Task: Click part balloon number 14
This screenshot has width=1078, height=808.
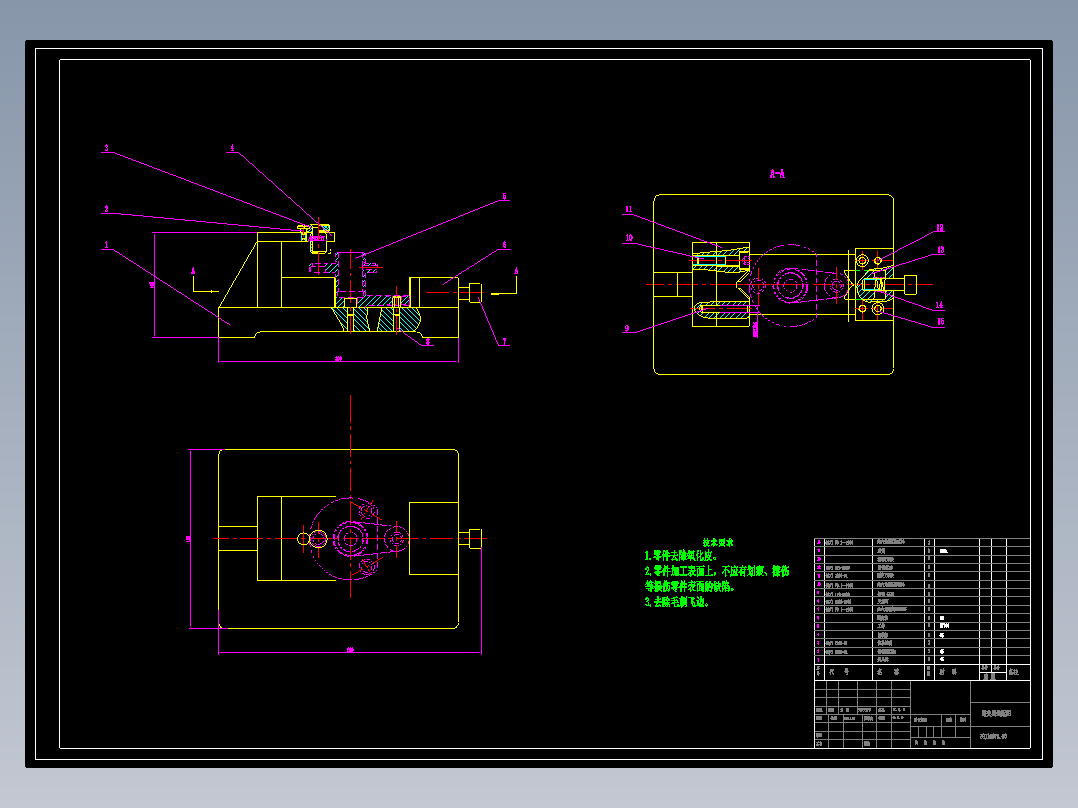Action: (x=939, y=305)
